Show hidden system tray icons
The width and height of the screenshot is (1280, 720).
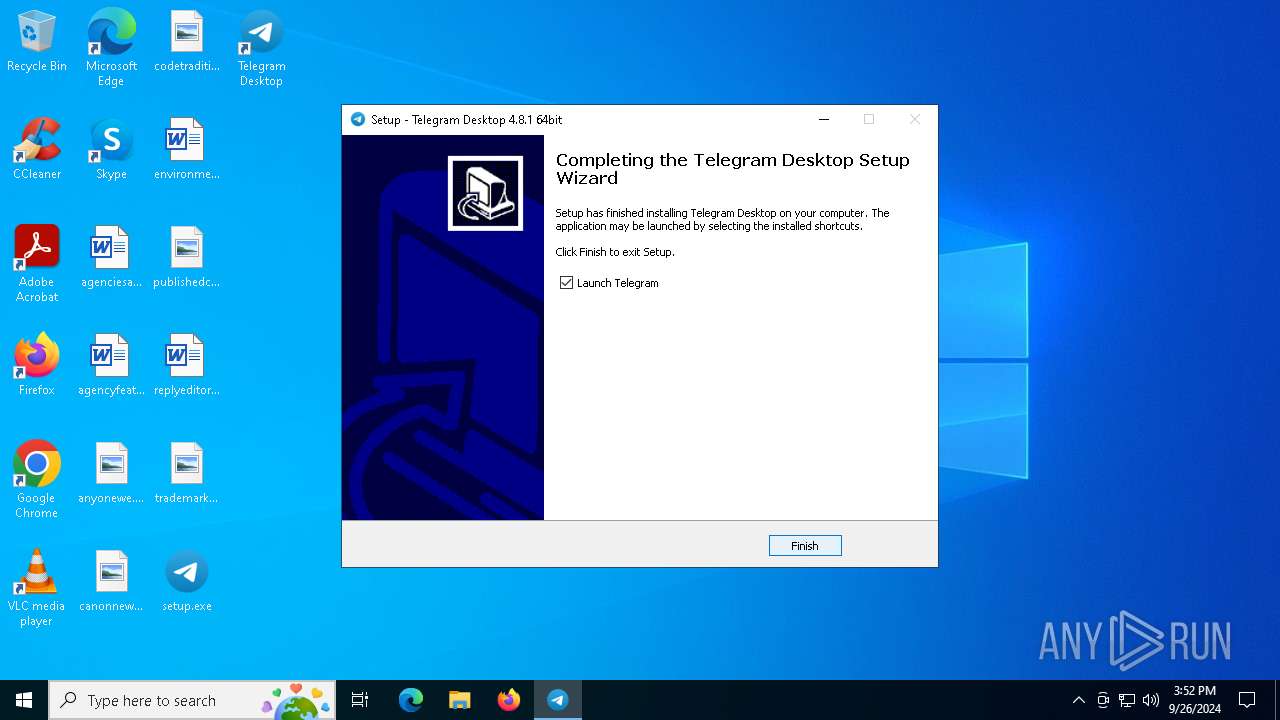click(x=1078, y=700)
